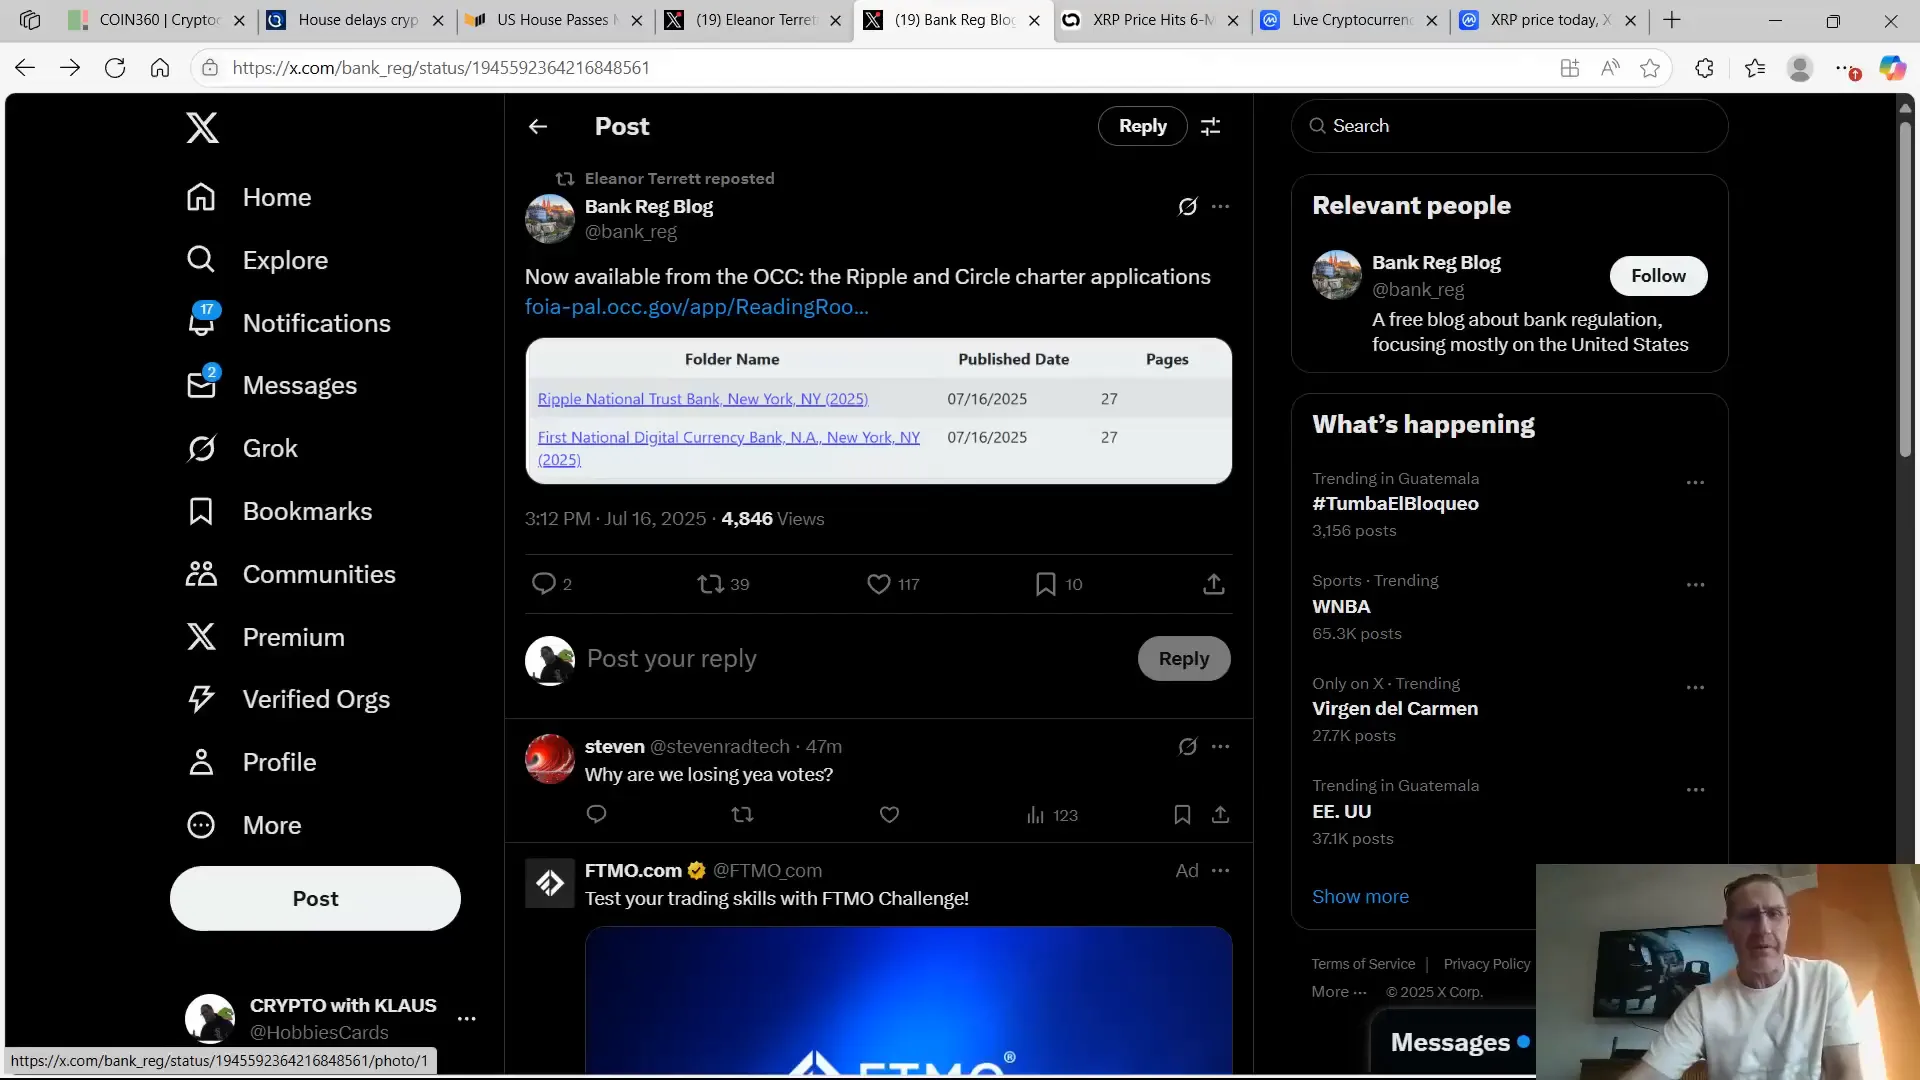
Task: Open options for Virgen del Carmen trend
Action: tap(1695, 687)
